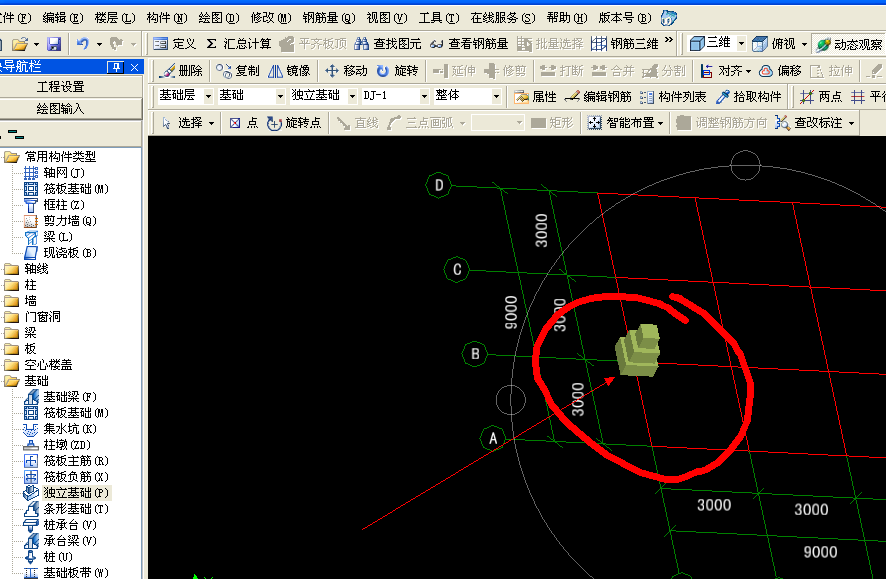Open the 帮助(H) menu
The width and height of the screenshot is (886, 579).
[x=567, y=18]
